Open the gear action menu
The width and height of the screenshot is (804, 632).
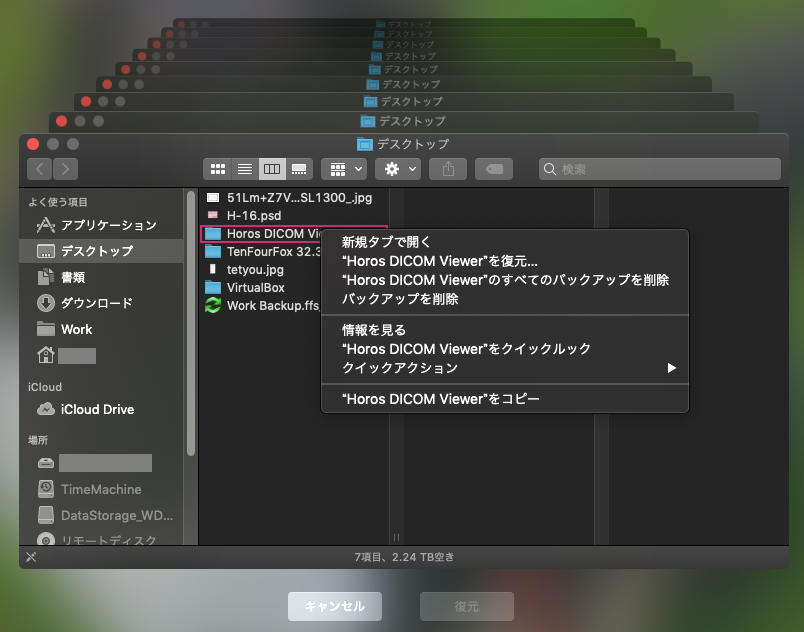pos(398,169)
